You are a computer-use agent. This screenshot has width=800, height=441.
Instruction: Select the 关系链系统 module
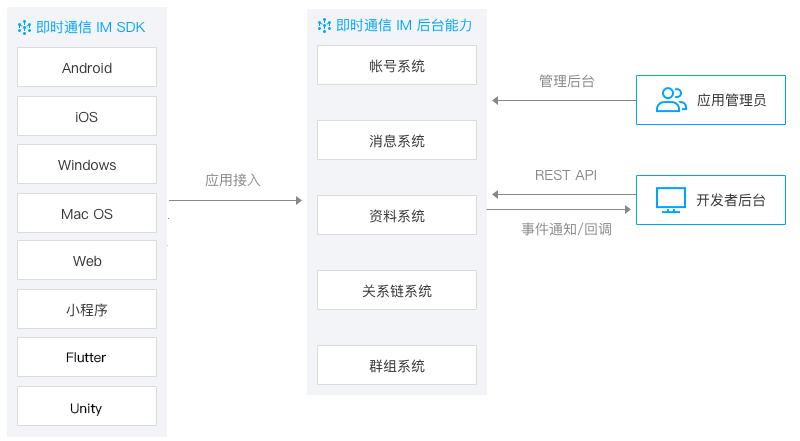pyautogui.click(x=397, y=290)
